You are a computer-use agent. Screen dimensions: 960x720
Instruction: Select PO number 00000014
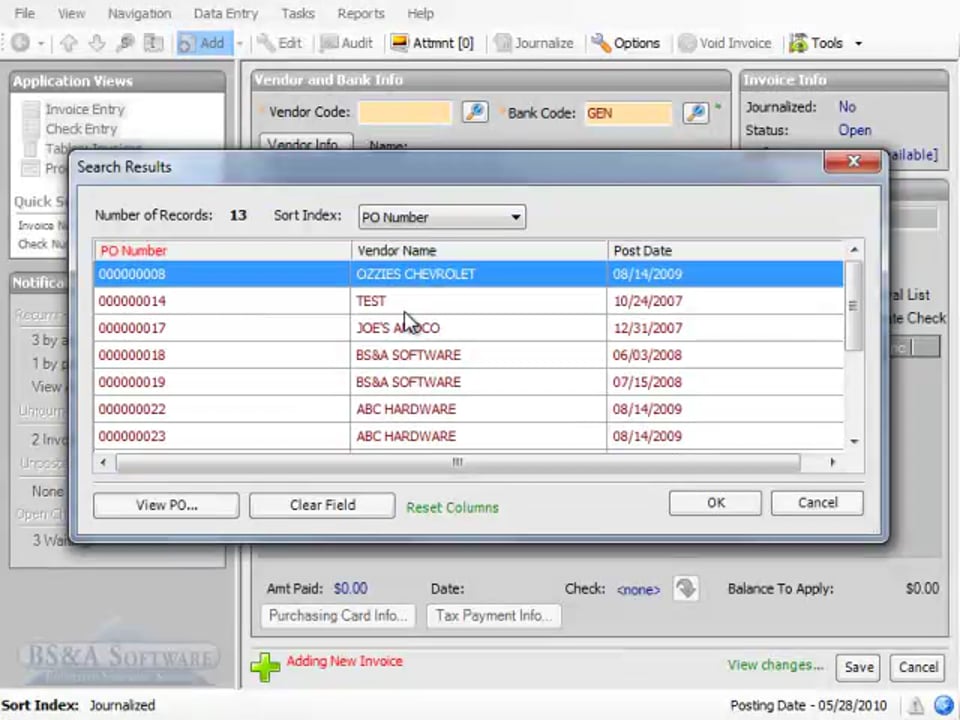132,301
